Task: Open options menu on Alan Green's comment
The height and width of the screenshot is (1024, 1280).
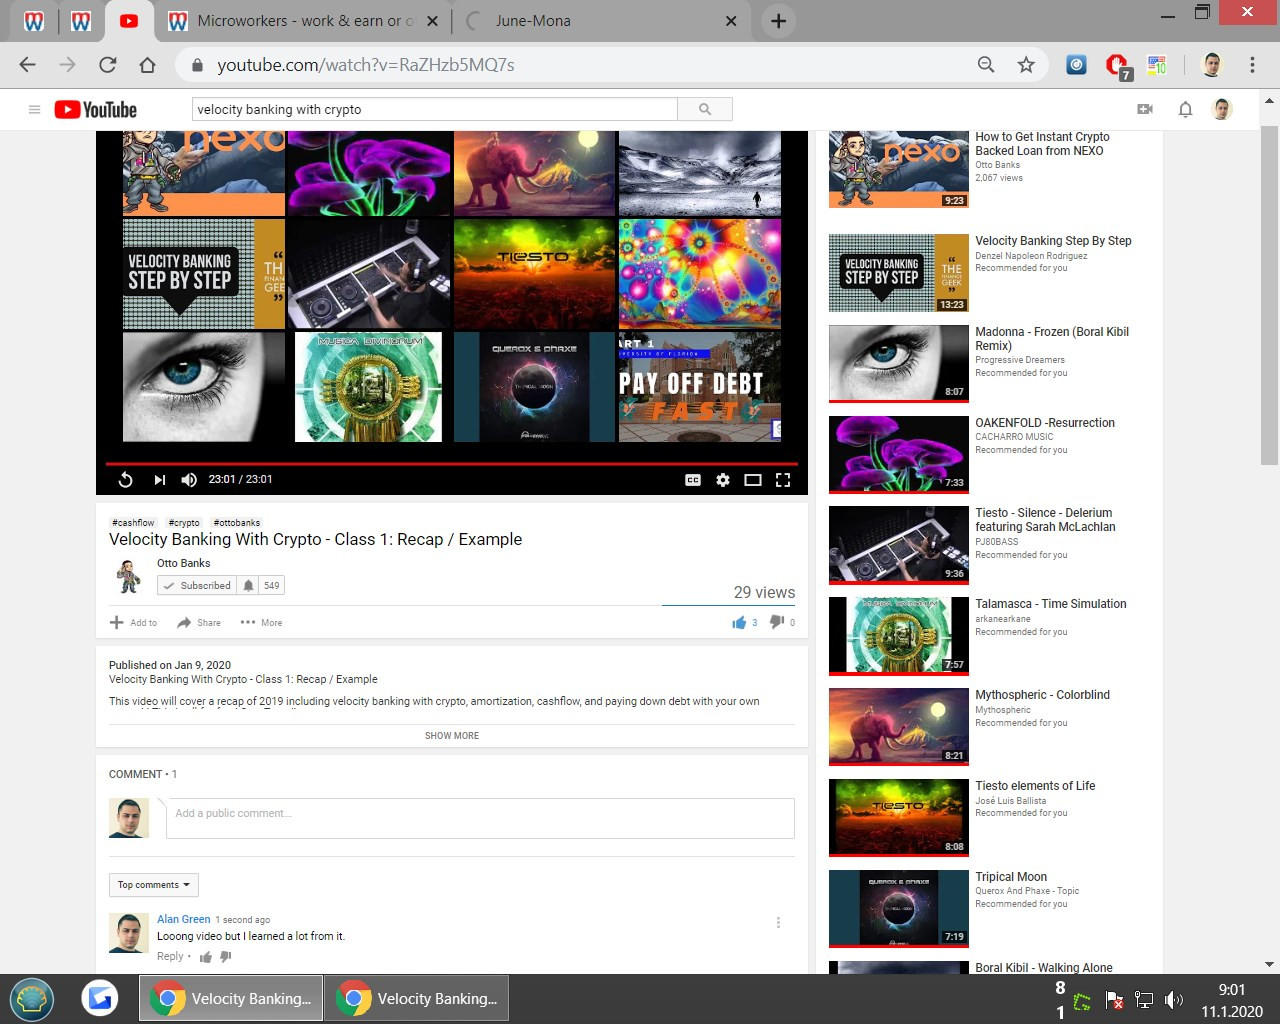Action: [778, 922]
